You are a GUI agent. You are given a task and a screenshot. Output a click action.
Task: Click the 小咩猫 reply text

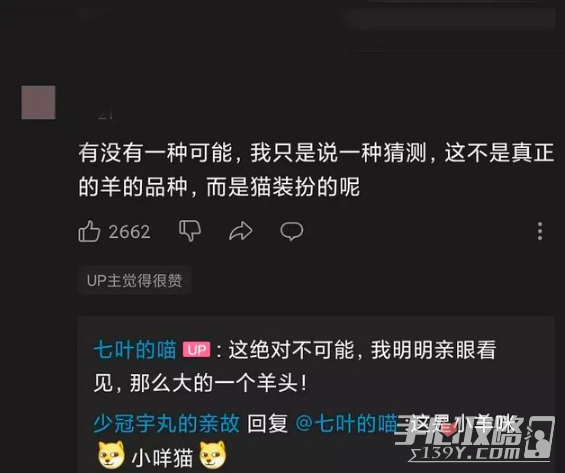coord(163,457)
